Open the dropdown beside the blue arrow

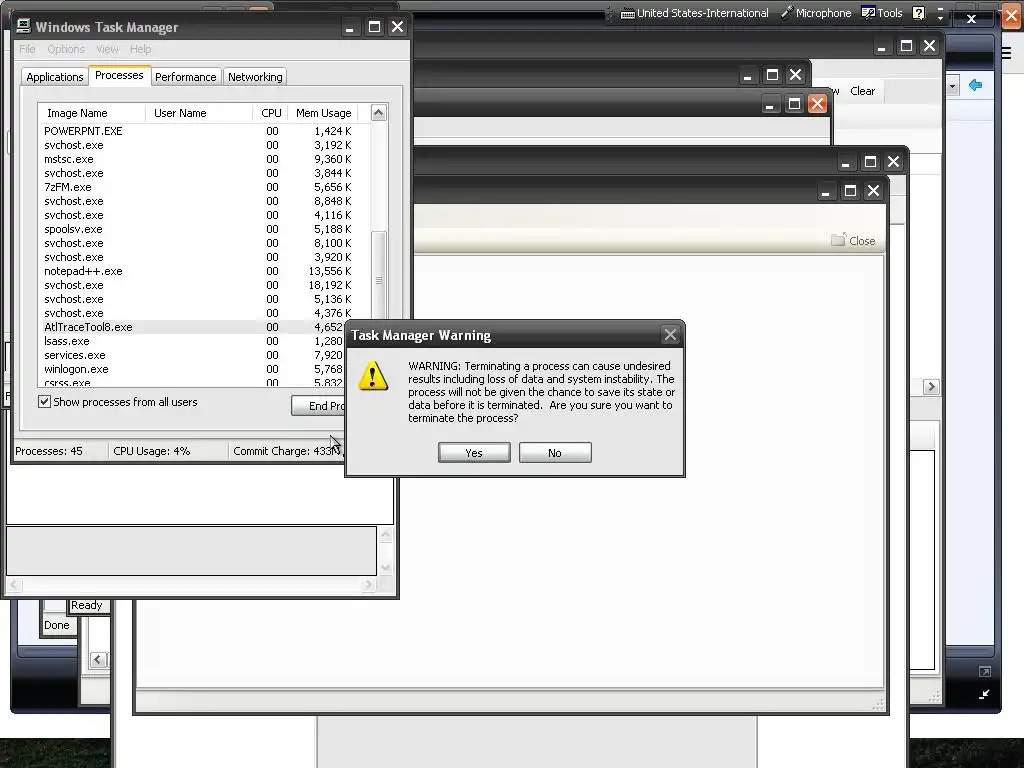coord(952,86)
